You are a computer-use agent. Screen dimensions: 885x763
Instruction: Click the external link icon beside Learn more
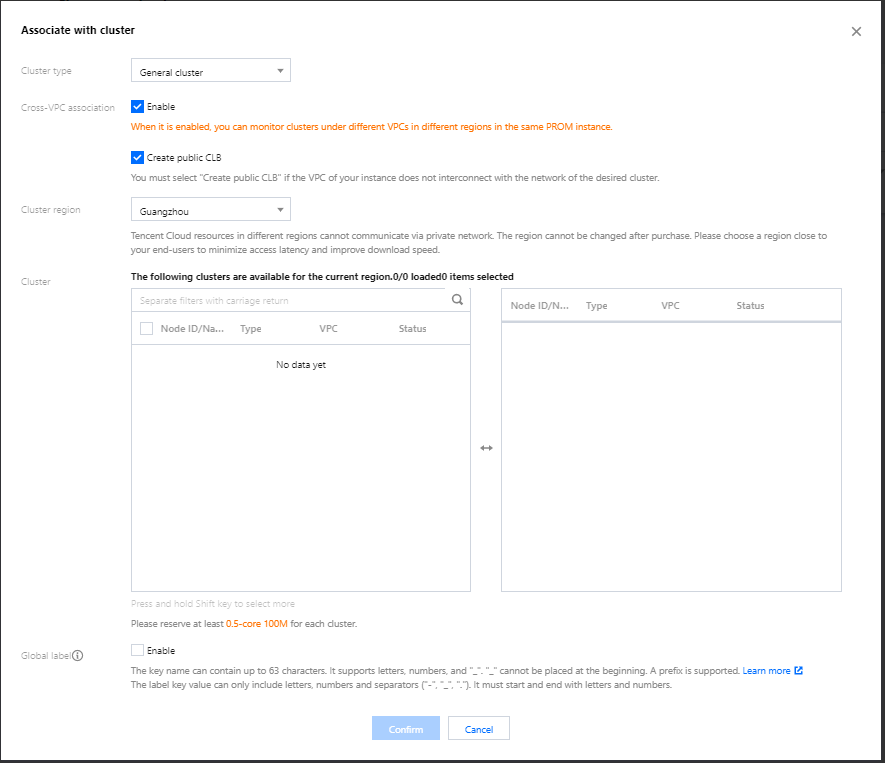pos(798,671)
